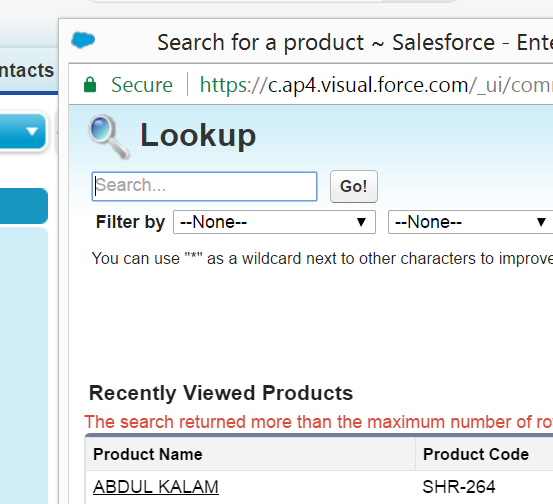Open the blue dropdown arrow in the background sidebar

pyautogui.click(x=32, y=131)
